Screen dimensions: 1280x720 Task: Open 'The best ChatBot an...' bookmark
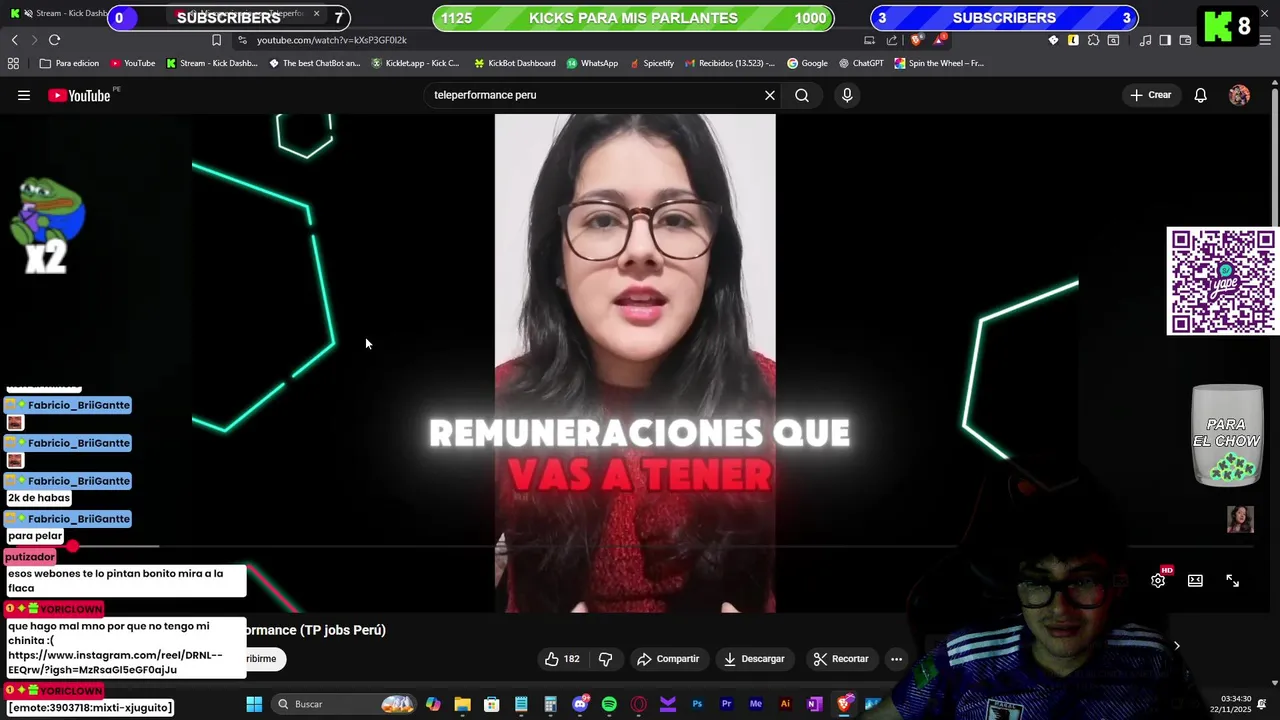[315, 63]
